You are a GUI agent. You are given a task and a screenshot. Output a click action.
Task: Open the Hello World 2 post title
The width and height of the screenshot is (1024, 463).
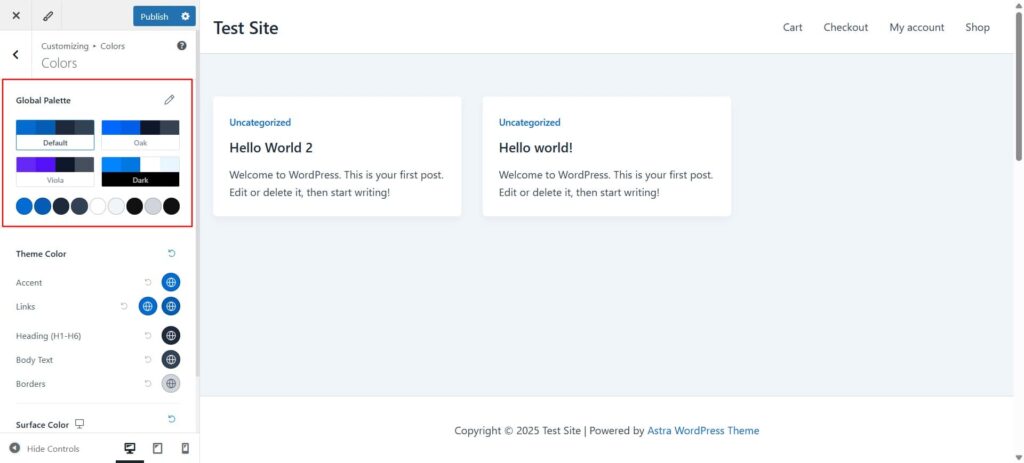point(271,148)
